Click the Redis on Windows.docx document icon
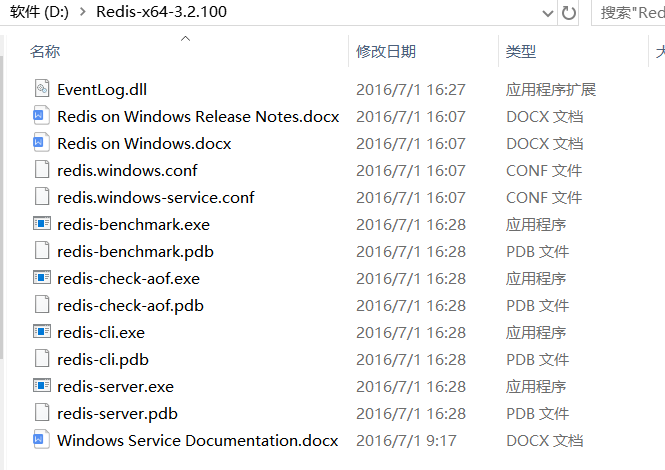Image resolution: width=665 pixels, height=470 pixels. (41, 143)
